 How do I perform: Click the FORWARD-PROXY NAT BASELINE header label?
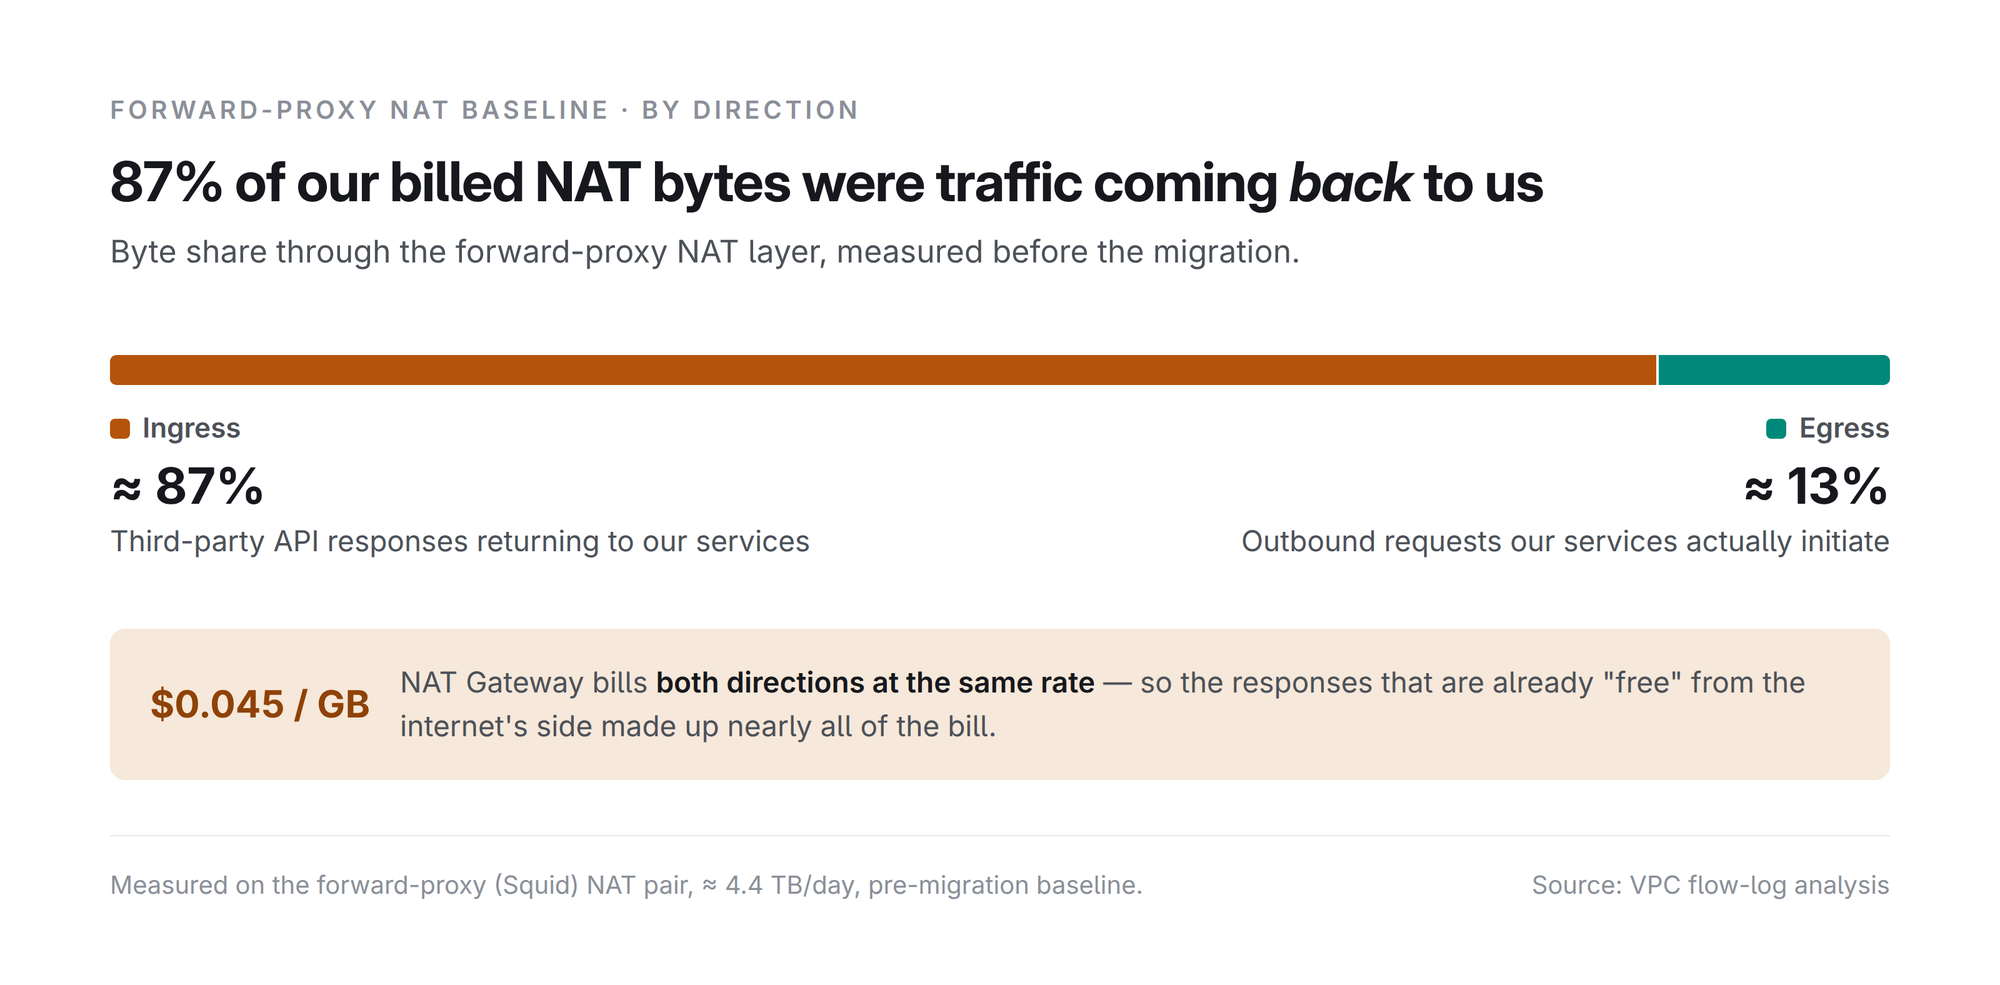pos(359,110)
